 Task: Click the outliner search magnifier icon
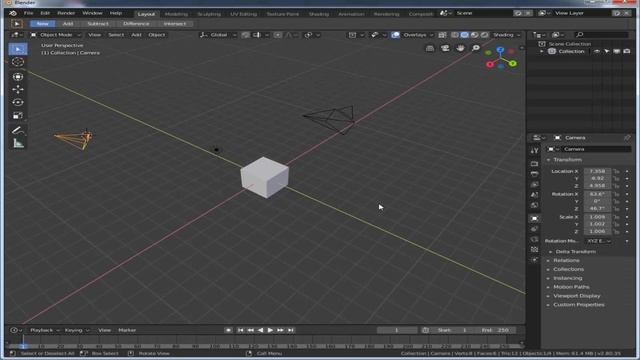[580, 35]
